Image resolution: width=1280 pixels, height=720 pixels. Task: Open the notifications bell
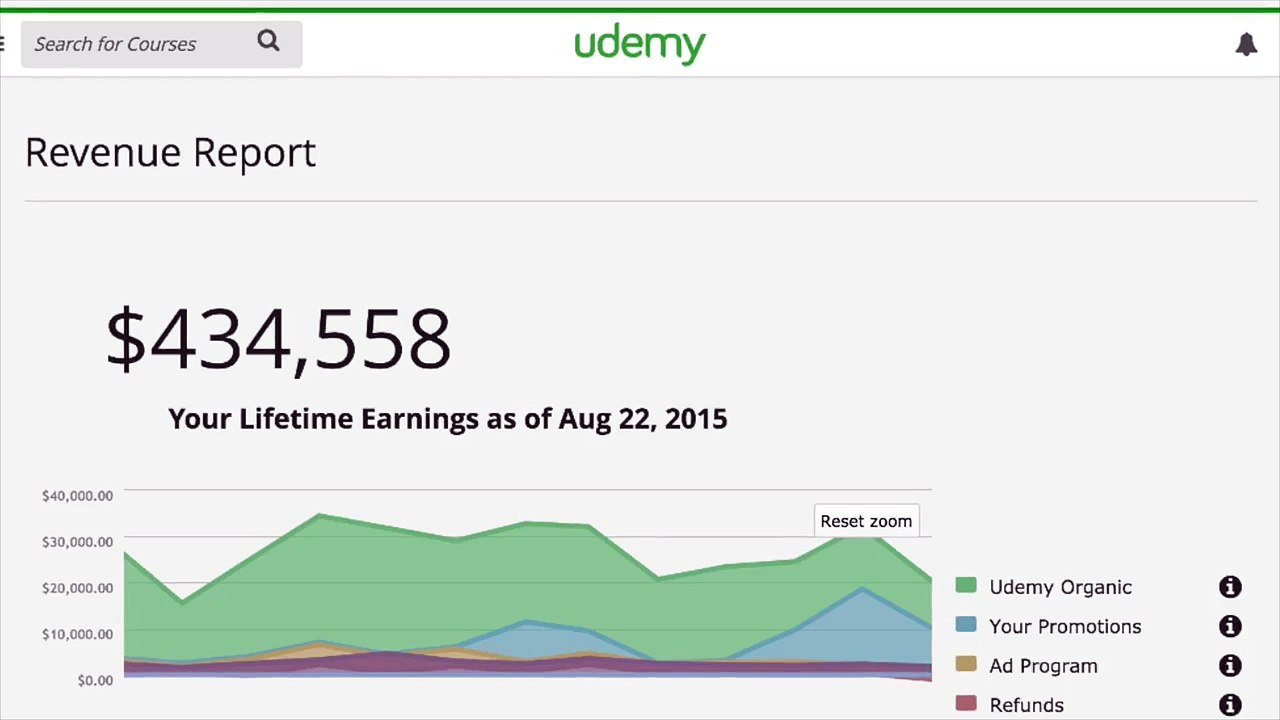[x=1246, y=44]
